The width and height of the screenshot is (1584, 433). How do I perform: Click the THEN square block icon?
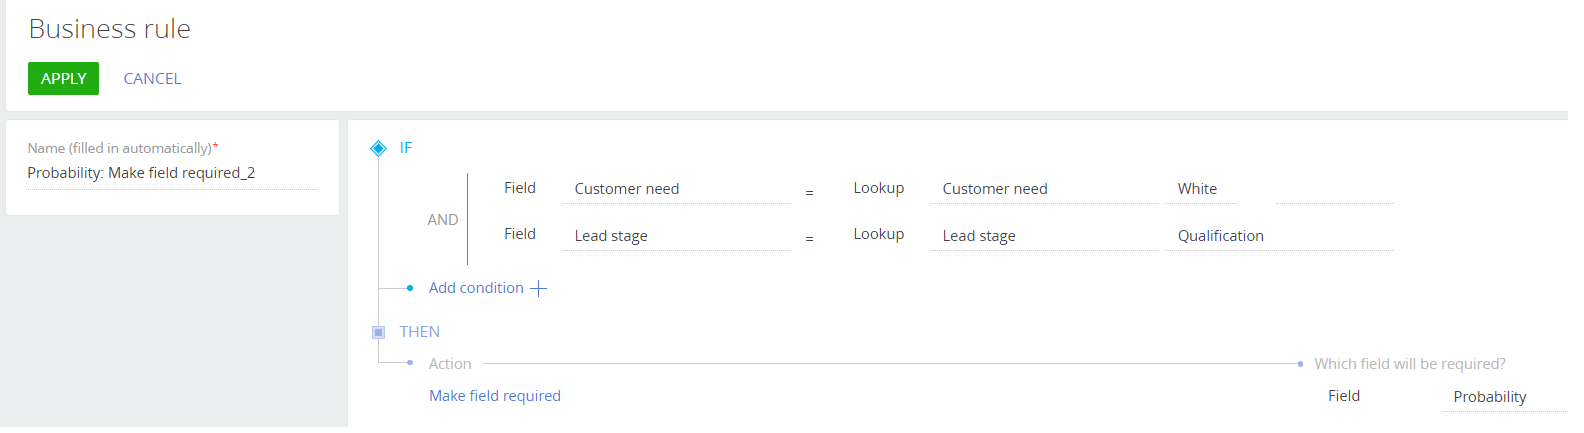(378, 332)
